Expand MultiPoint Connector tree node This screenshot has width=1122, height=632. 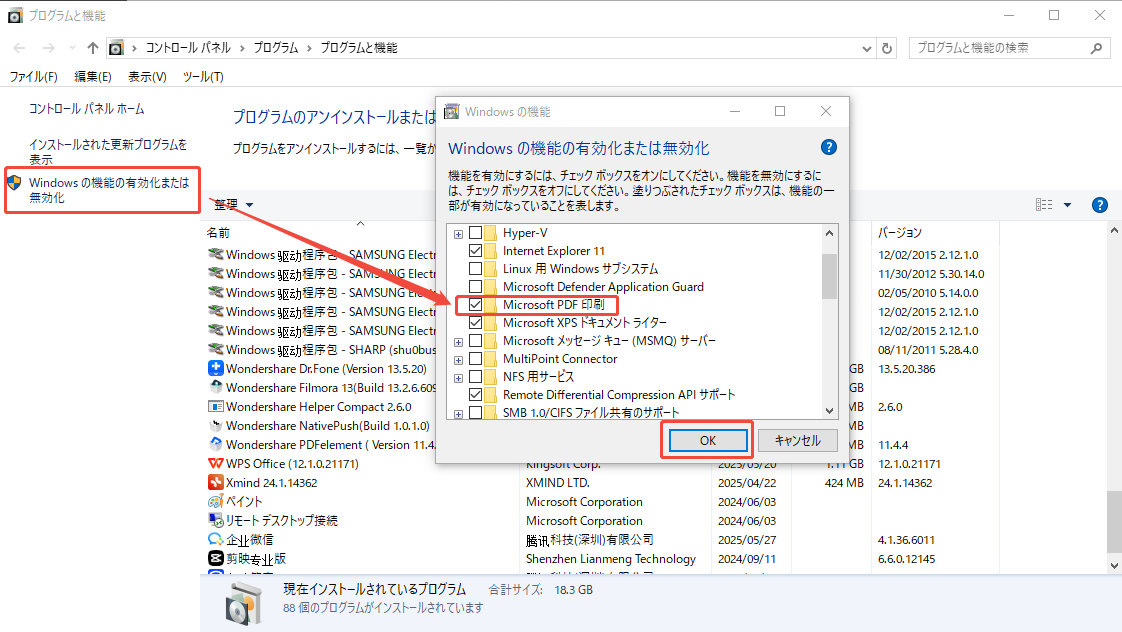[x=458, y=360]
